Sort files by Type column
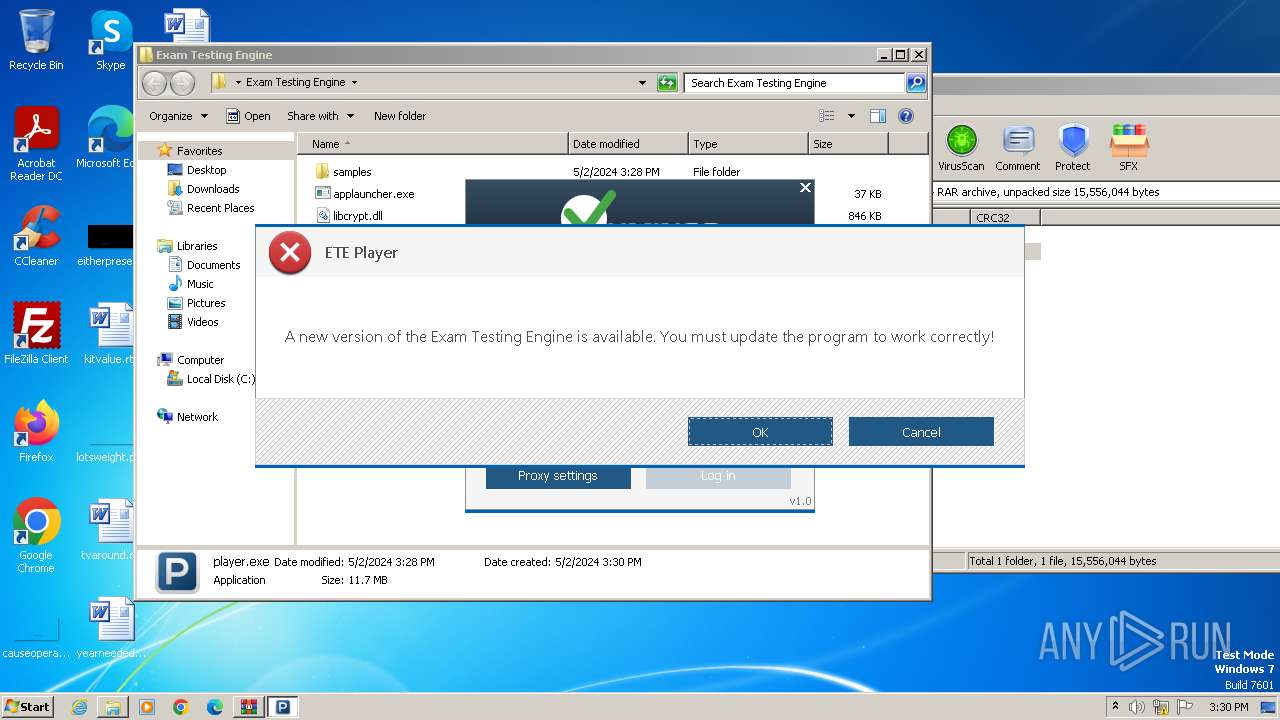The height and width of the screenshot is (720, 1280). pos(748,144)
